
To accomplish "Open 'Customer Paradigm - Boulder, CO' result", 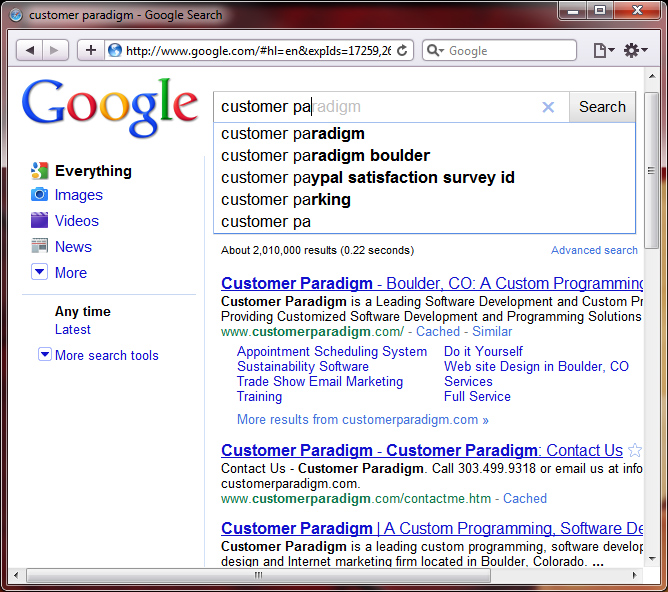I will coord(432,283).
